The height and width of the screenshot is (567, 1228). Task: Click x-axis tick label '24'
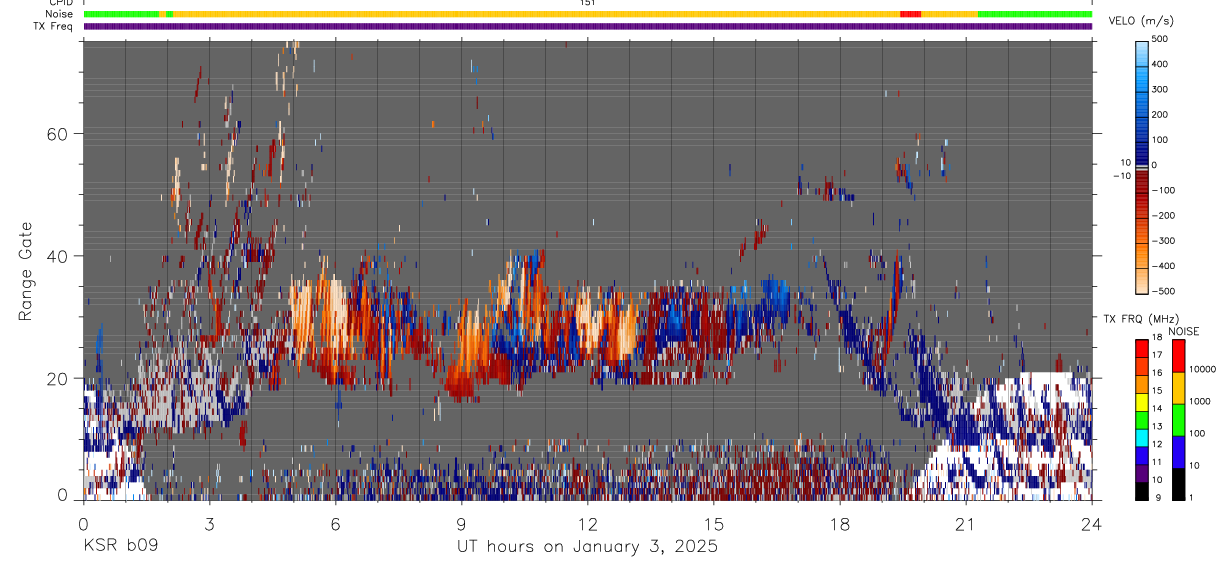click(x=1091, y=524)
